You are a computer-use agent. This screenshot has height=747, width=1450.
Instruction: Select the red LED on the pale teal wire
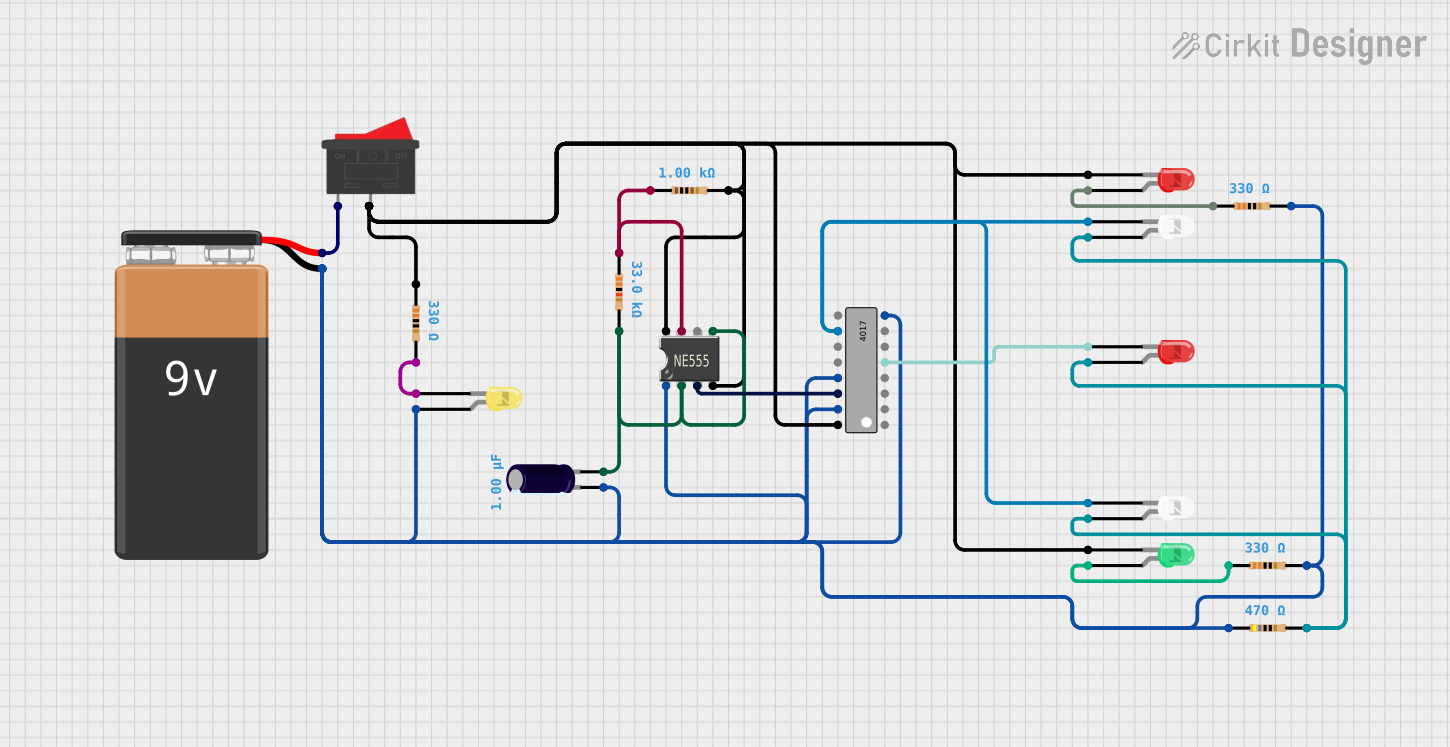(x=1176, y=352)
